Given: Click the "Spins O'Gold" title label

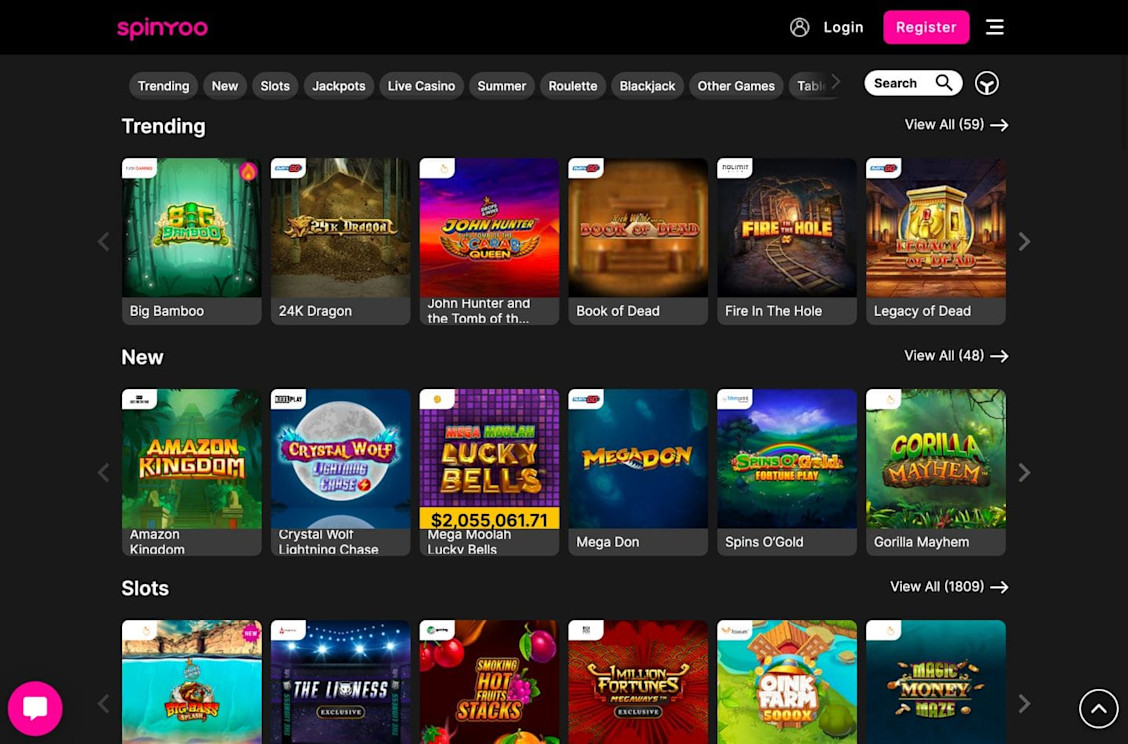Looking at the screenshot, I should 764,542.
